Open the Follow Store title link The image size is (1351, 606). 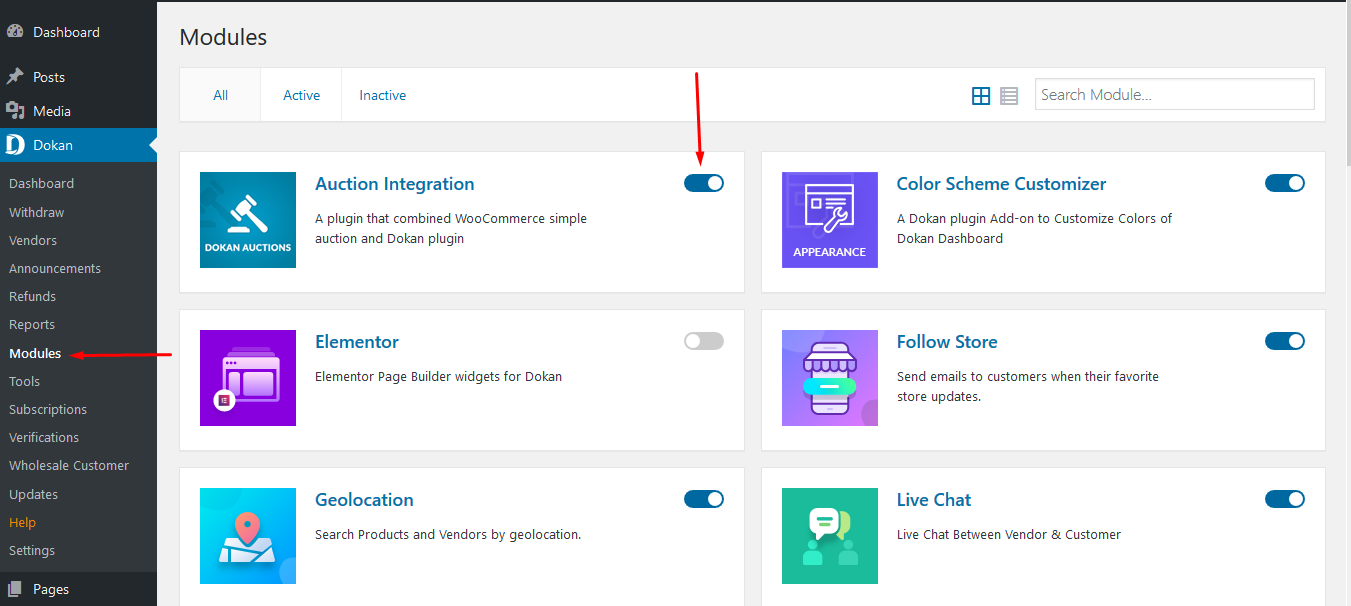coord(947,342)
